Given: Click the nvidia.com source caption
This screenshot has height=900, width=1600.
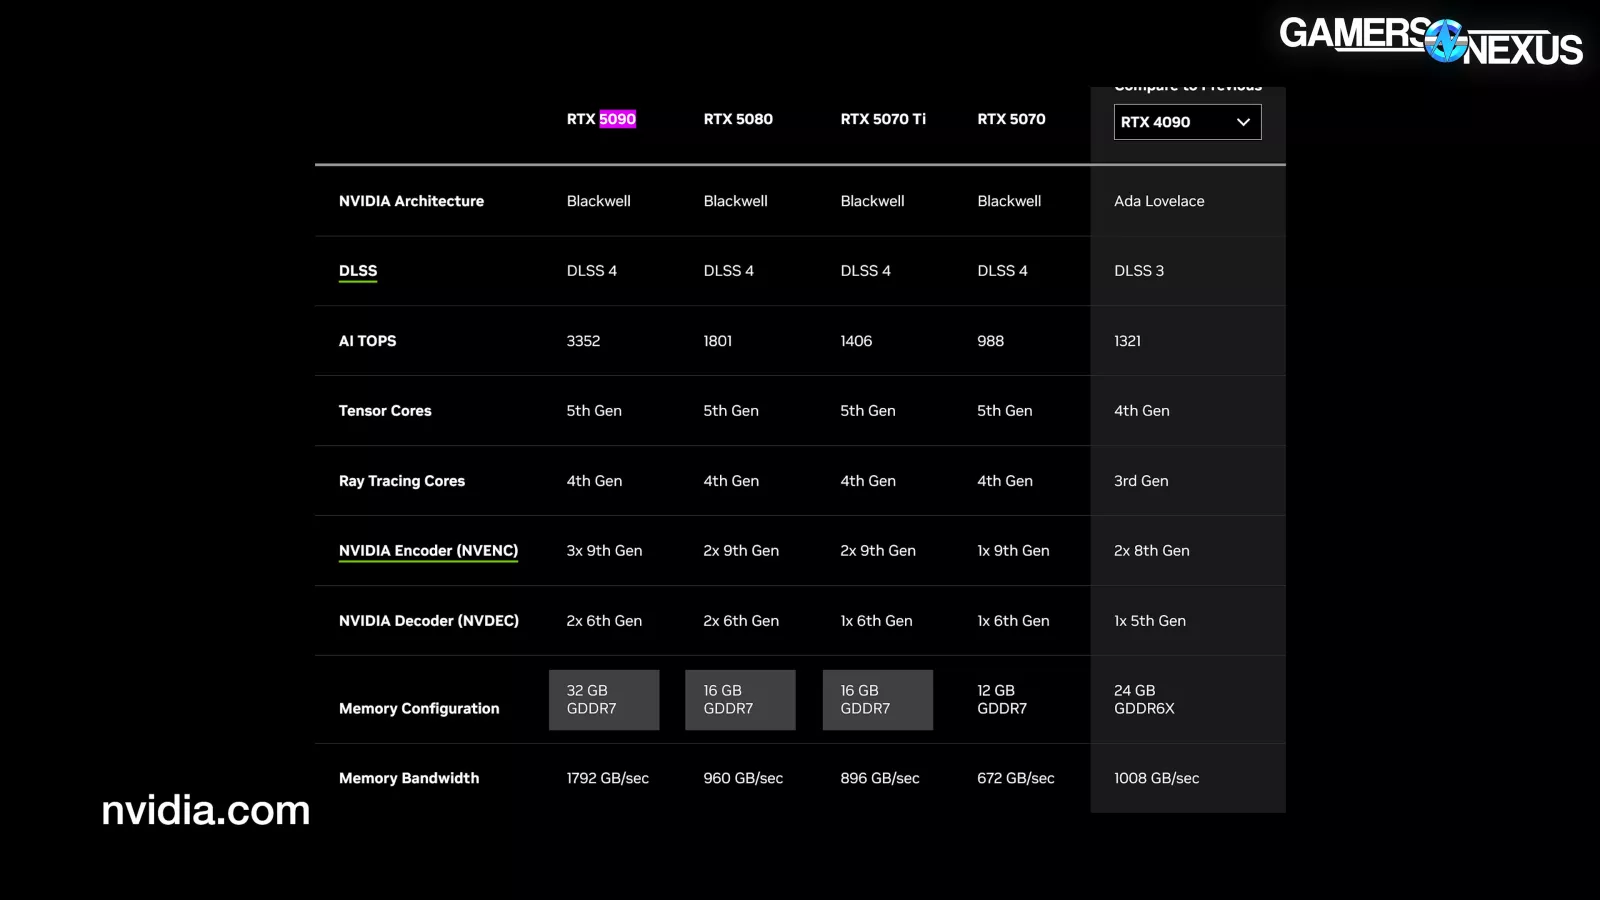Looking at the screenshot, I should coord(206,810).
